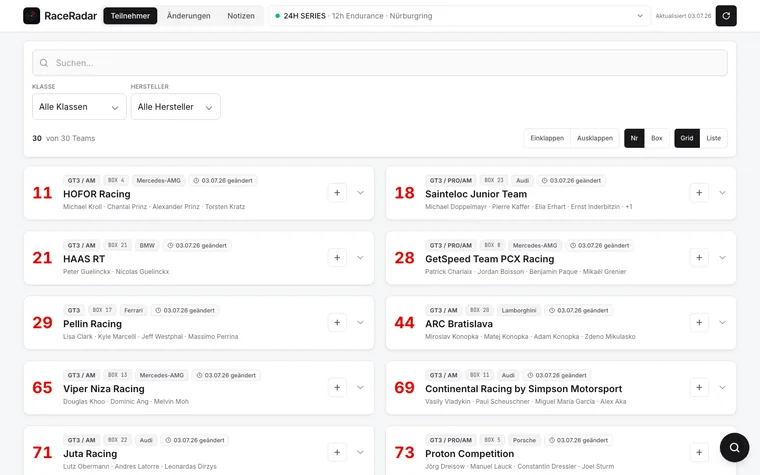Open the 24H SERIES event selector

point(459,16)
